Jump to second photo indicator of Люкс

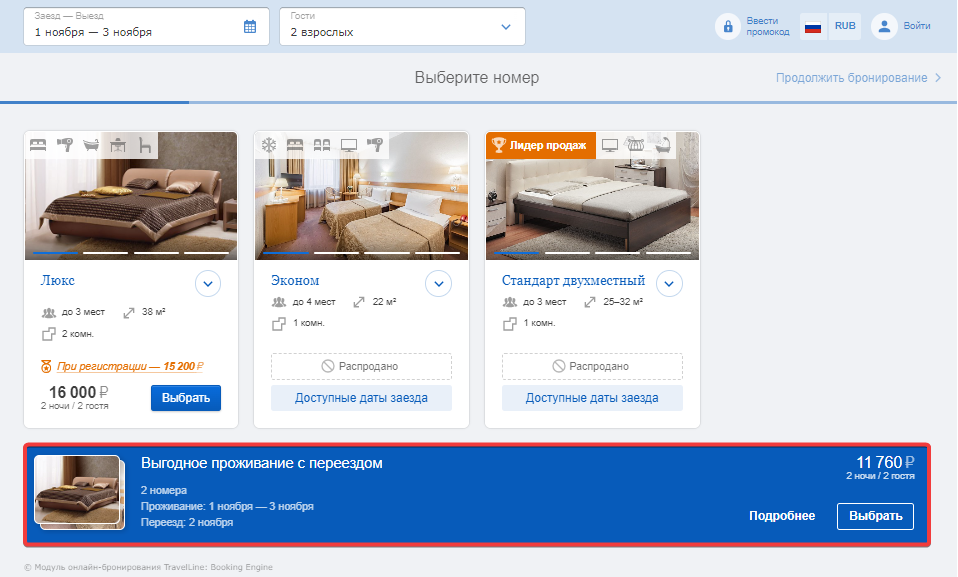pyautogui.click(x=106, y=252)
